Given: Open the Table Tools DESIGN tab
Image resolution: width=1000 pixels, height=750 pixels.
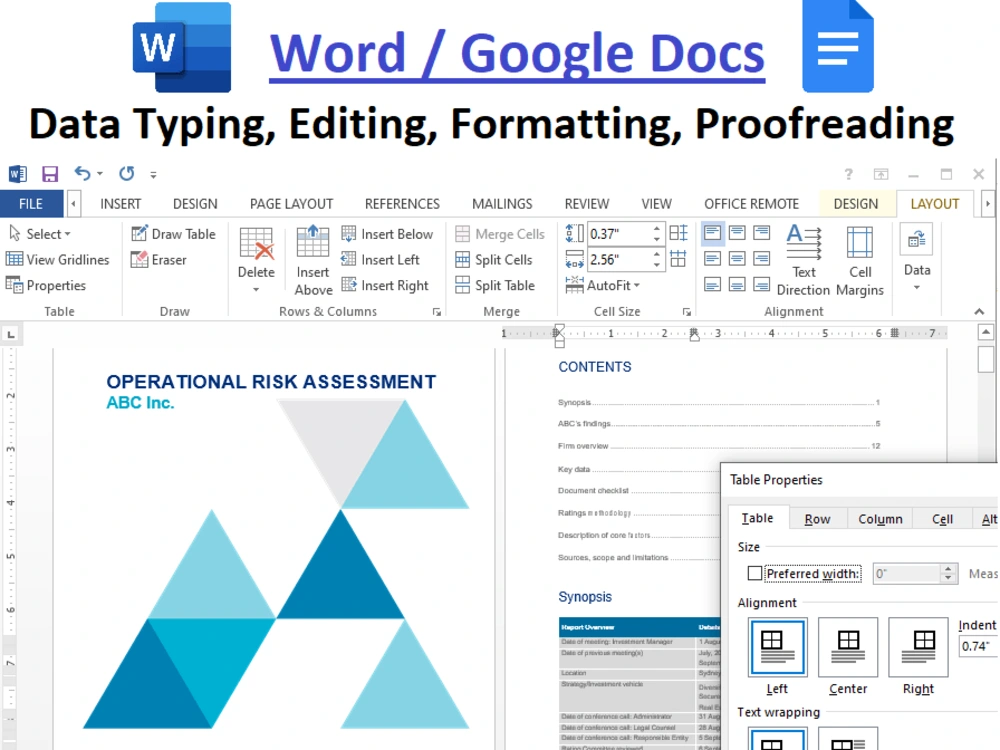Looking at the screenshot, I should point(856,204).
